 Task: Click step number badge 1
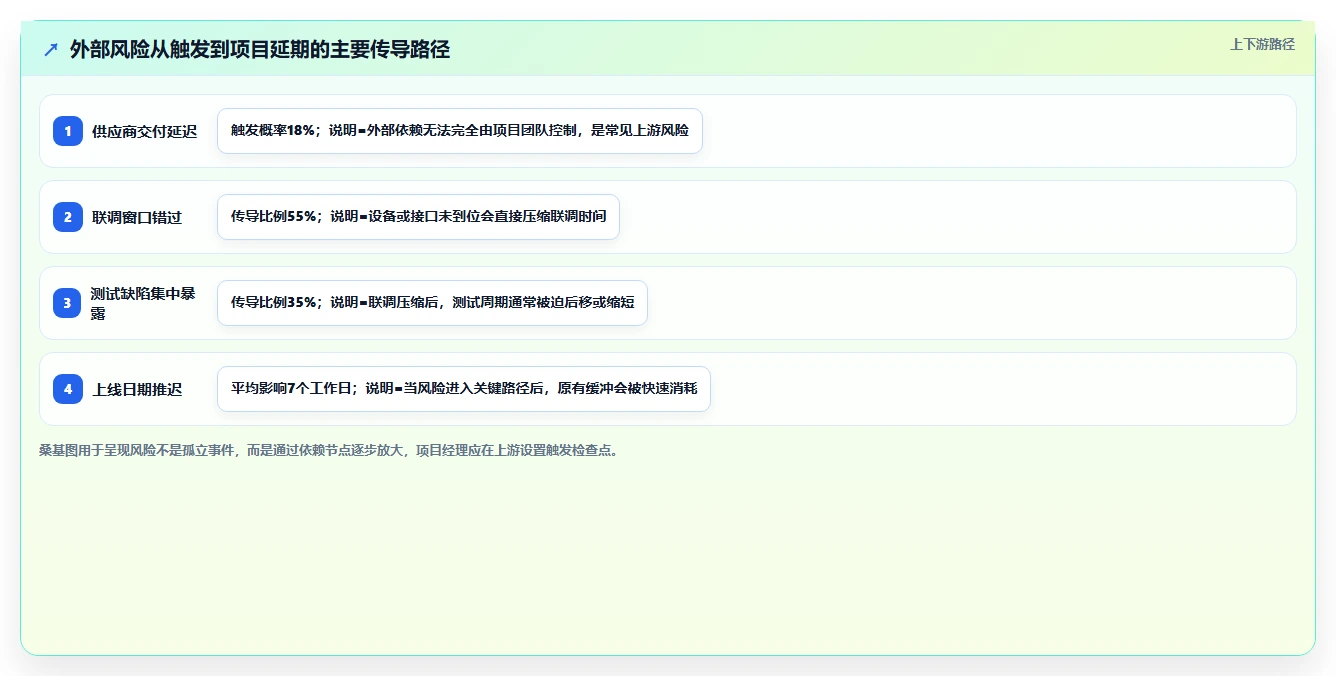point(68,131)
